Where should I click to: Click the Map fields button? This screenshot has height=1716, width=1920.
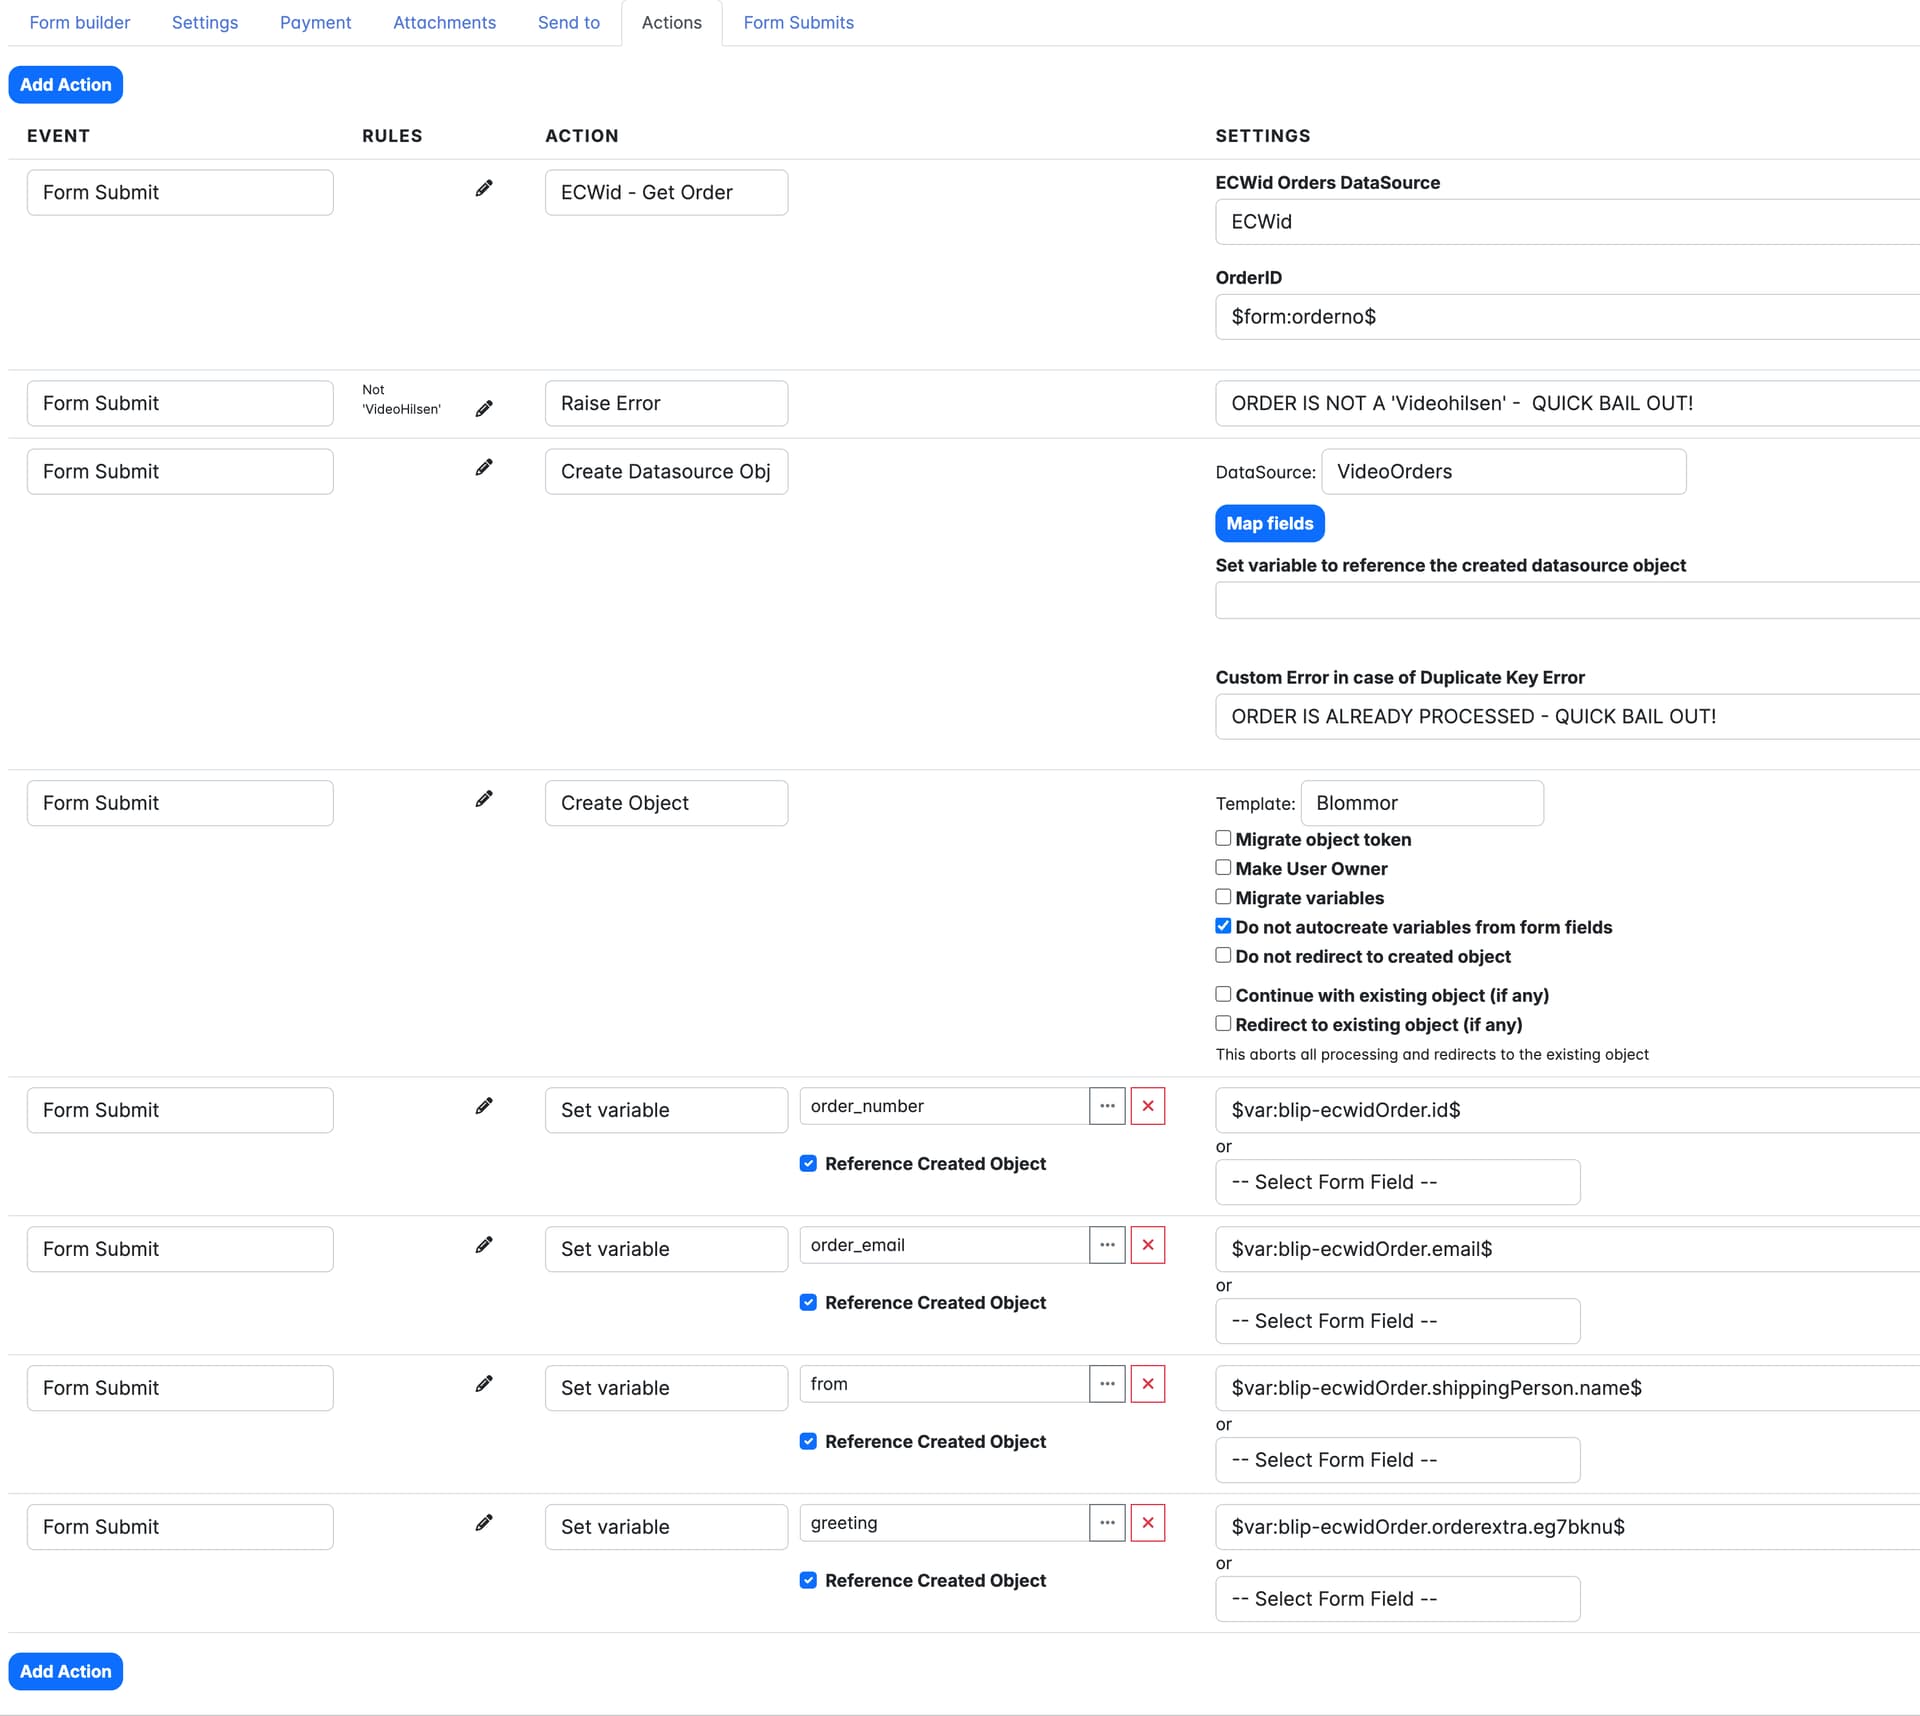point(1269,523)
